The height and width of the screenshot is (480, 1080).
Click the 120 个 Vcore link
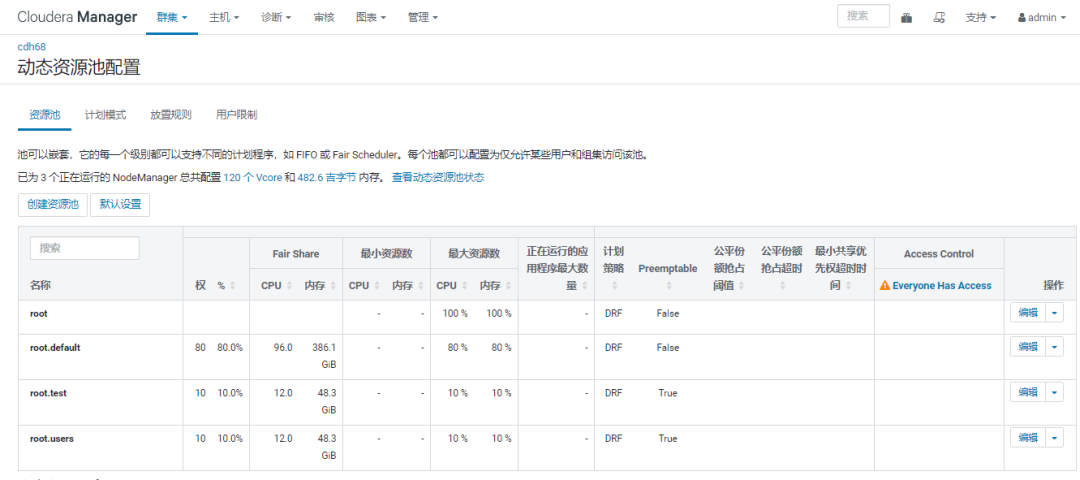pos(253,178)
